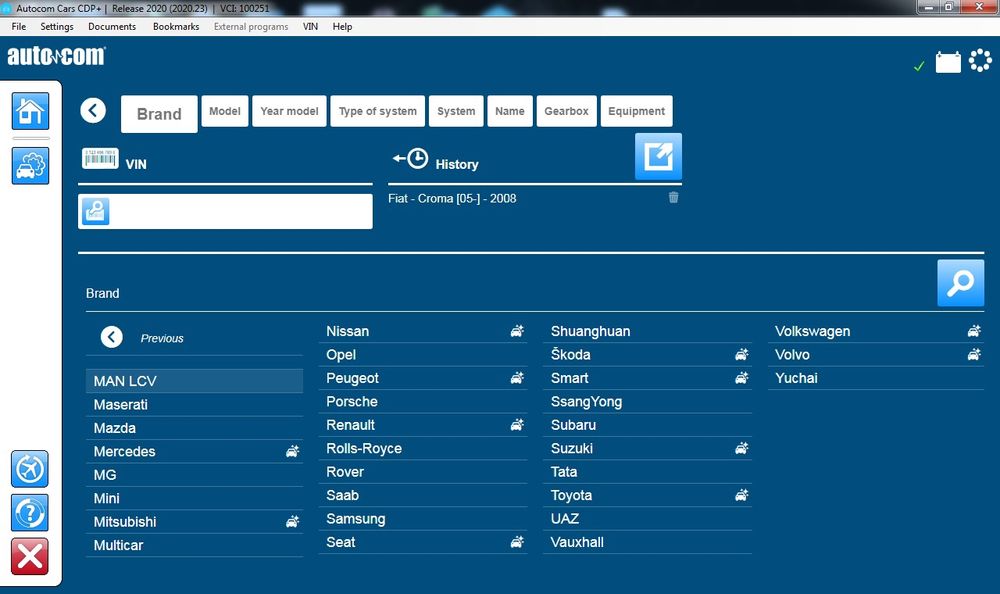Click the dotted circle loading icon
Viewport: 1000px width, 594px height.
[x=980, y=61]
